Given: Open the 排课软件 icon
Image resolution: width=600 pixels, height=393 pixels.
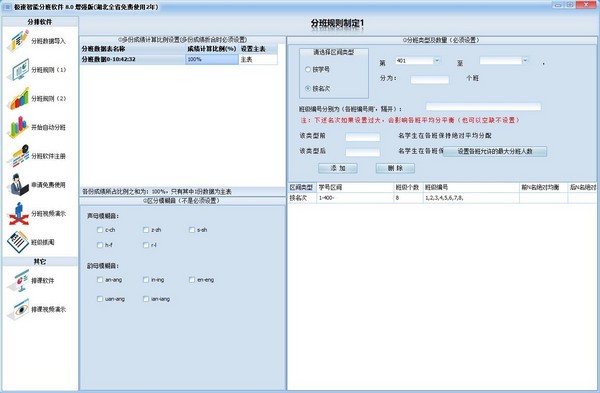Looking at the screenshot, I should coord(18,280).
